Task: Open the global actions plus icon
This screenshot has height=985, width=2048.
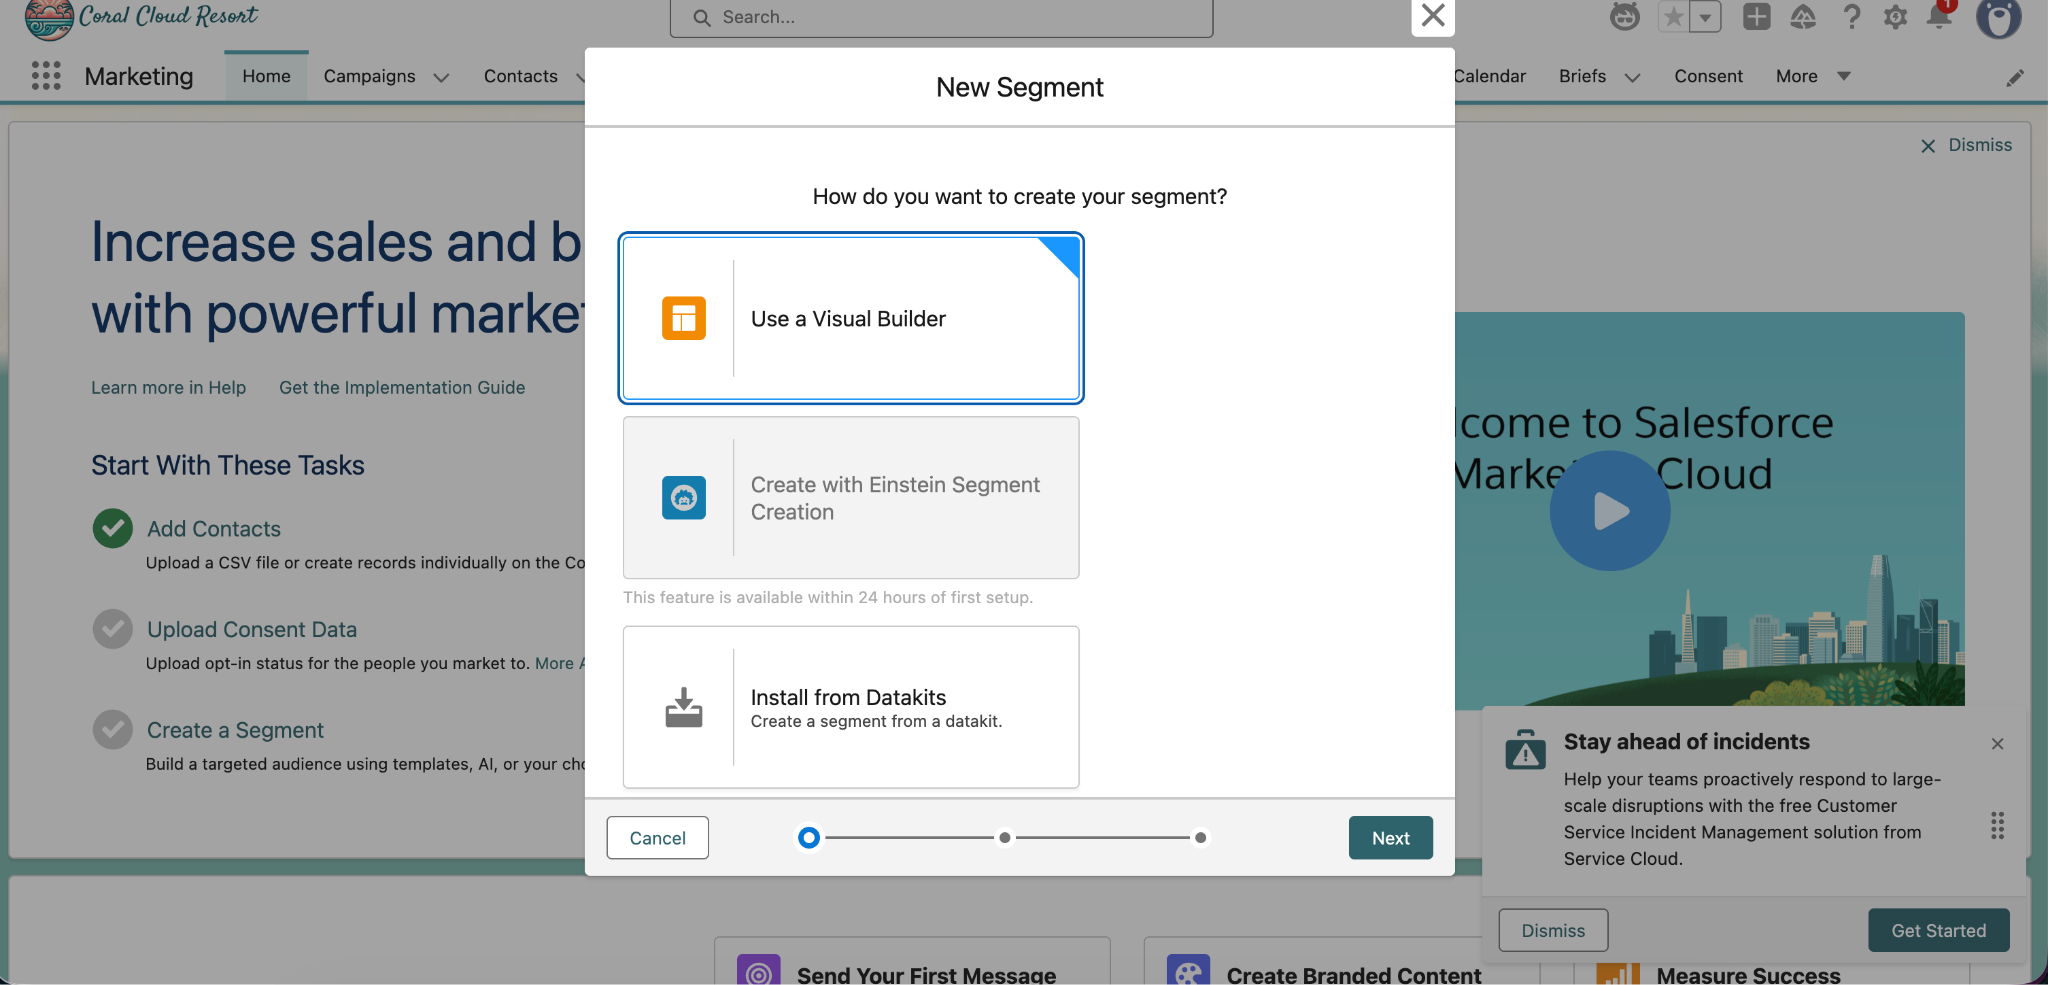Action: [1757, 17]
